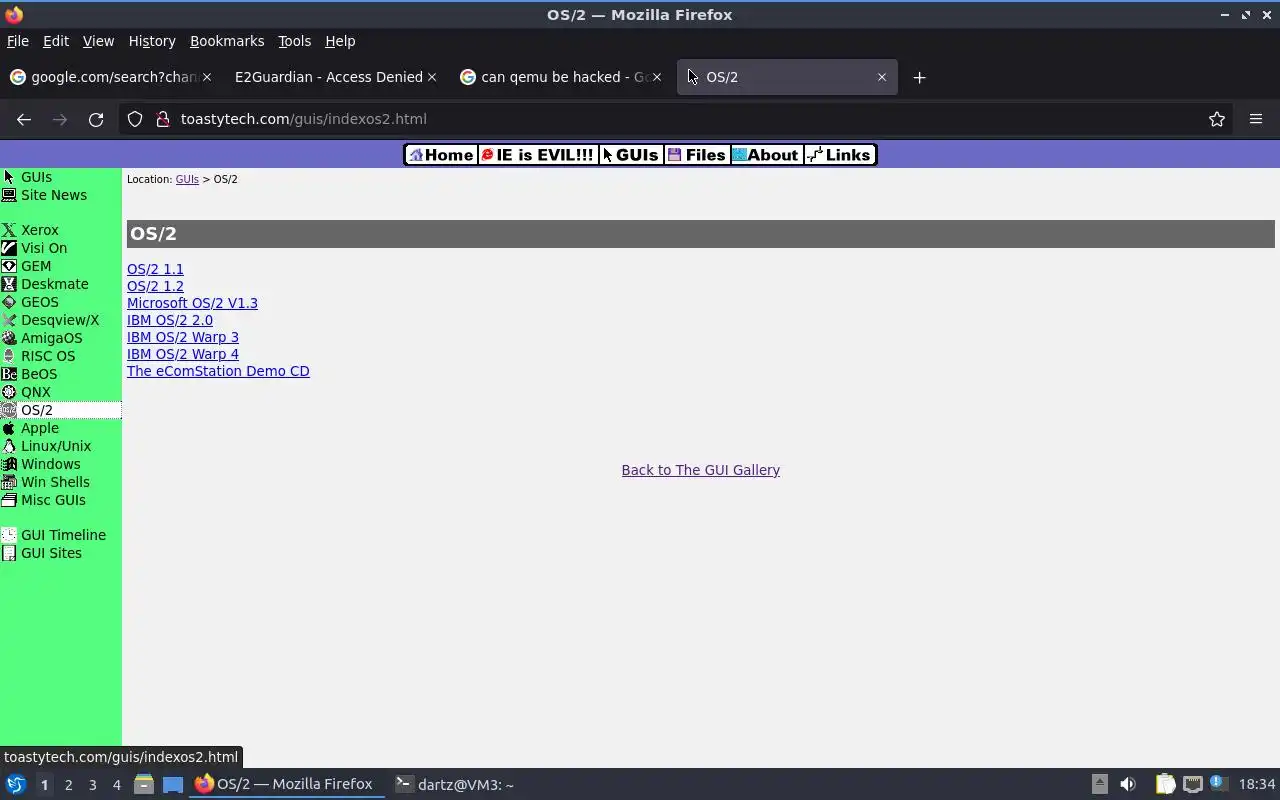Click the GUIs button in top navigation
1280x800 pixels.
click(x=631, y=155)
